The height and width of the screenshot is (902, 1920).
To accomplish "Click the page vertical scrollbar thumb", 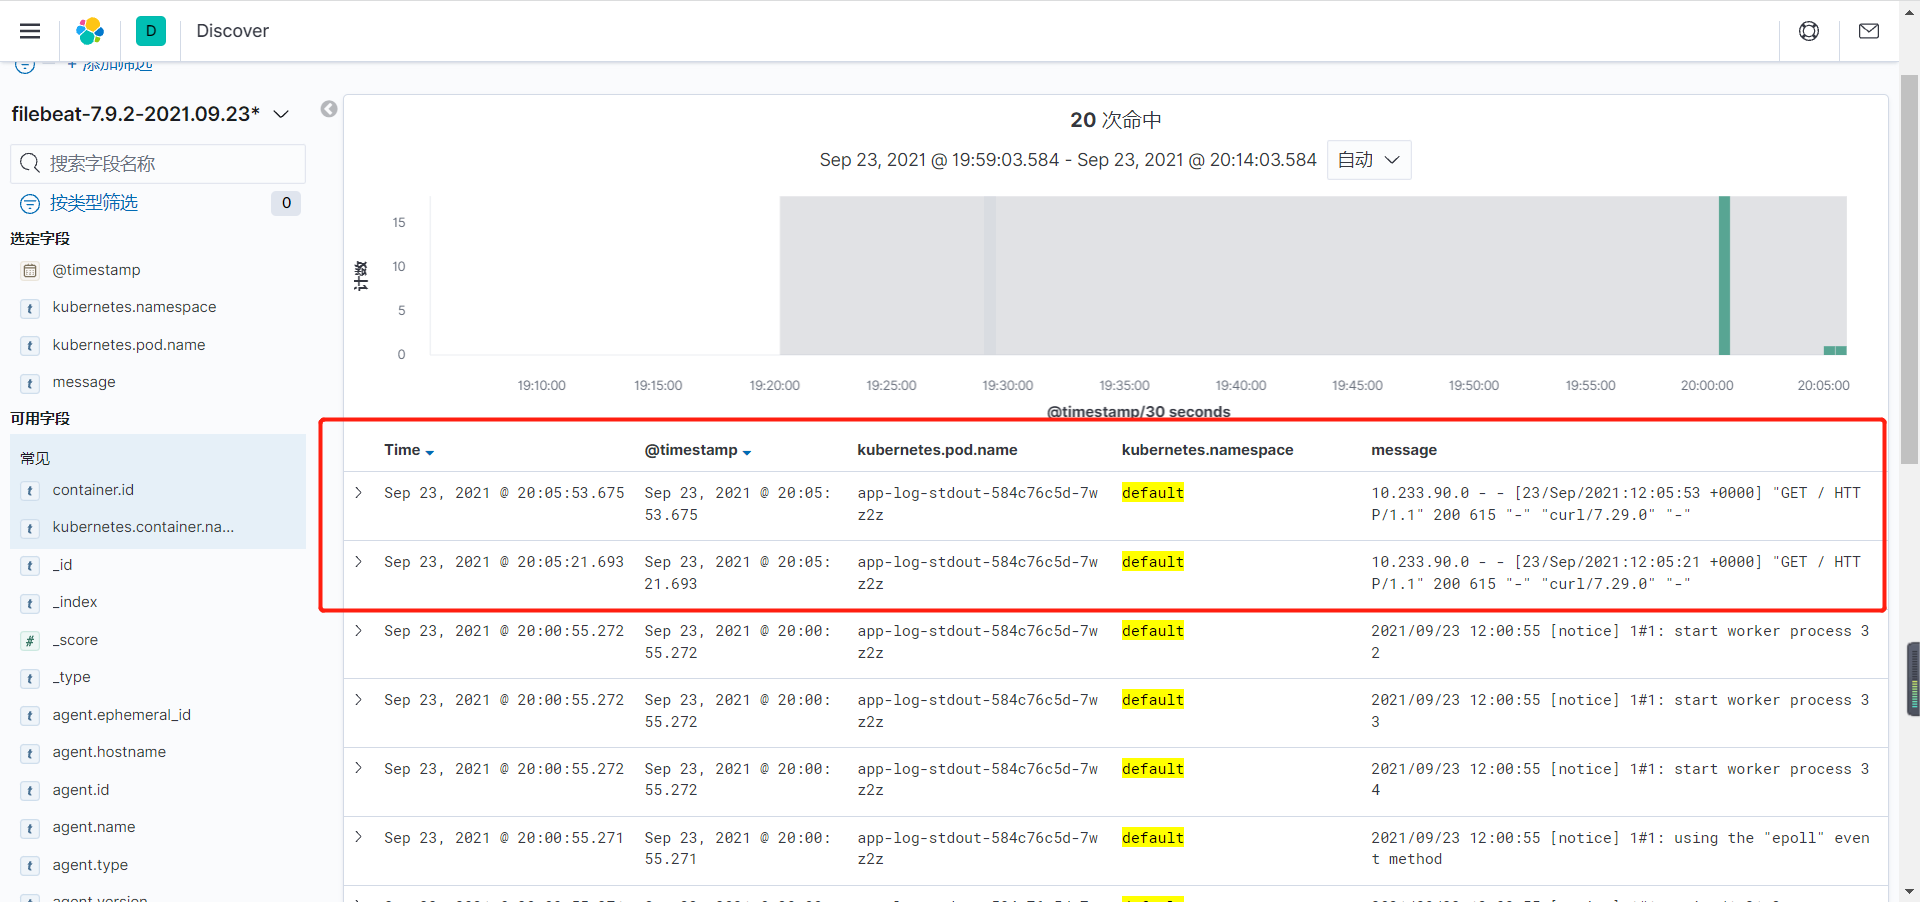I will pyautogui.click(x=1909, y=270).
